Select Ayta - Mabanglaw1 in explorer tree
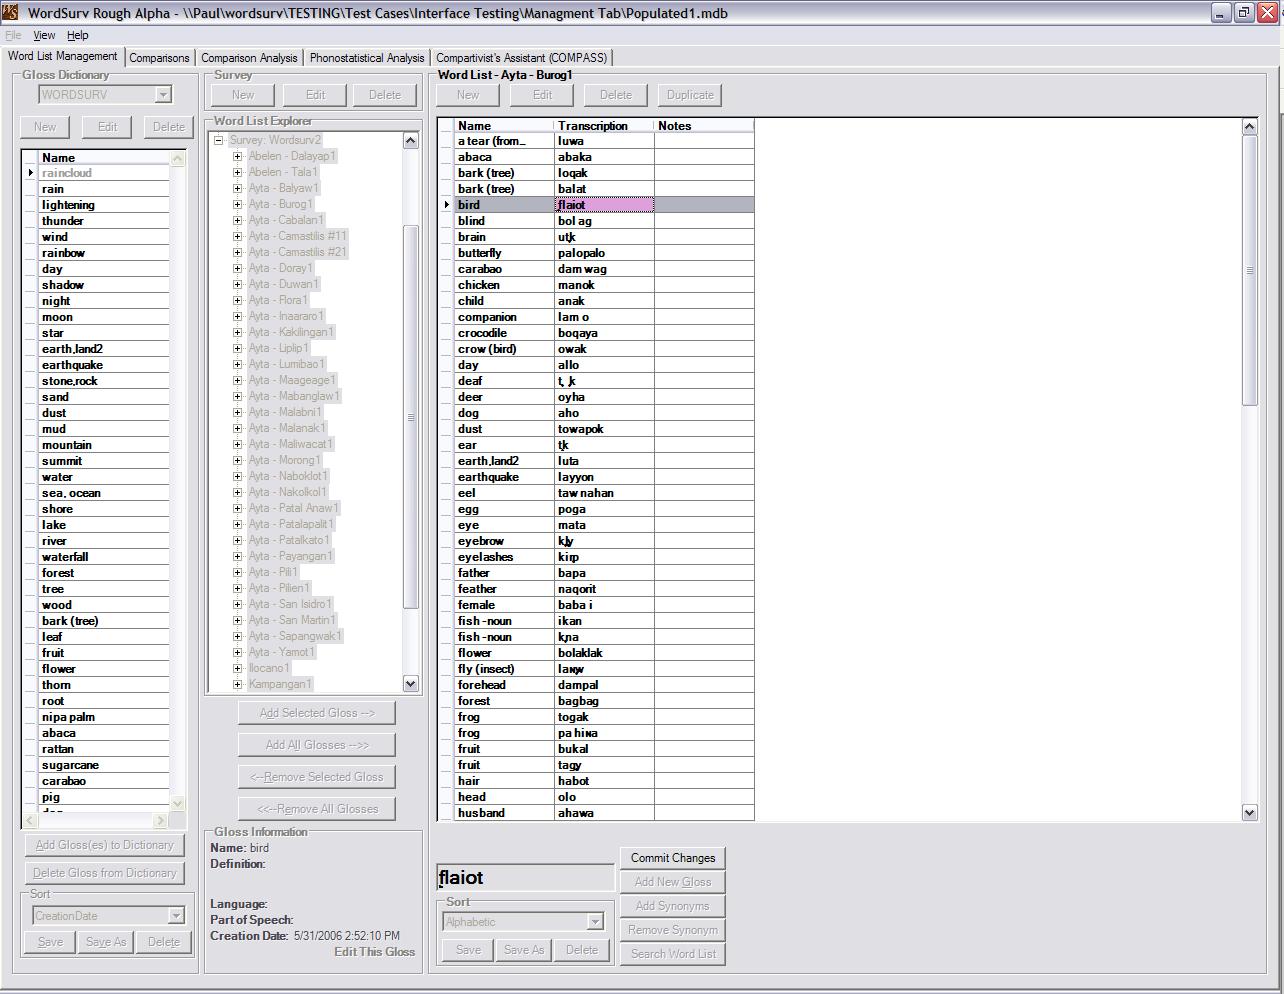 (294, 396)
